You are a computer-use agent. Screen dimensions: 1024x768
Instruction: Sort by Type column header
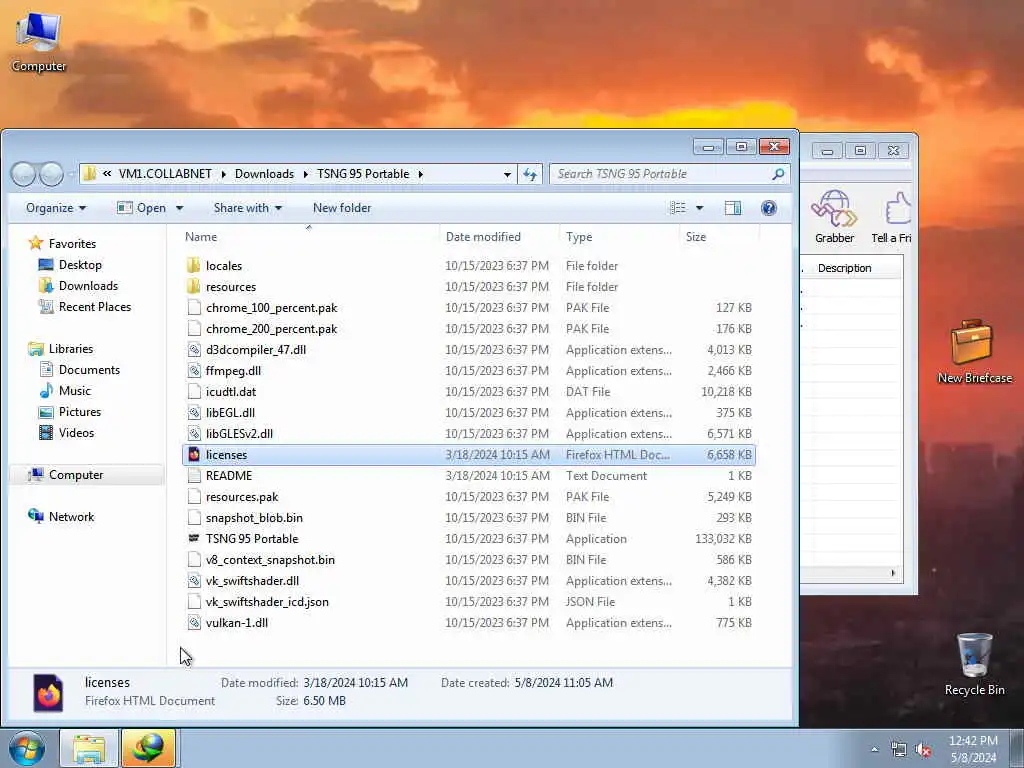point(618,237)
